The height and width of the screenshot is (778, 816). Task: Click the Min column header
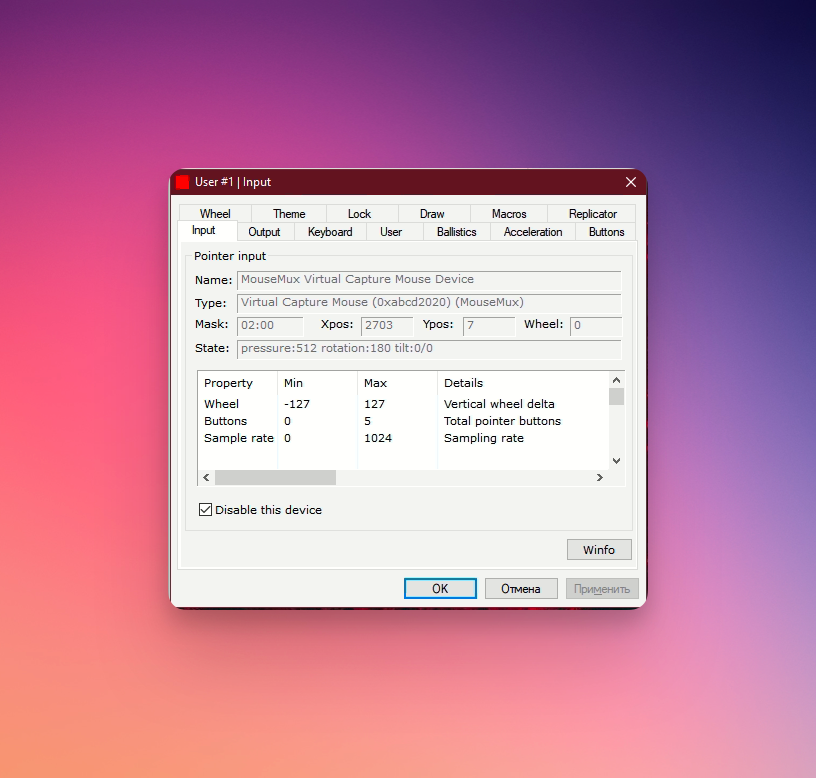point(317,383)
